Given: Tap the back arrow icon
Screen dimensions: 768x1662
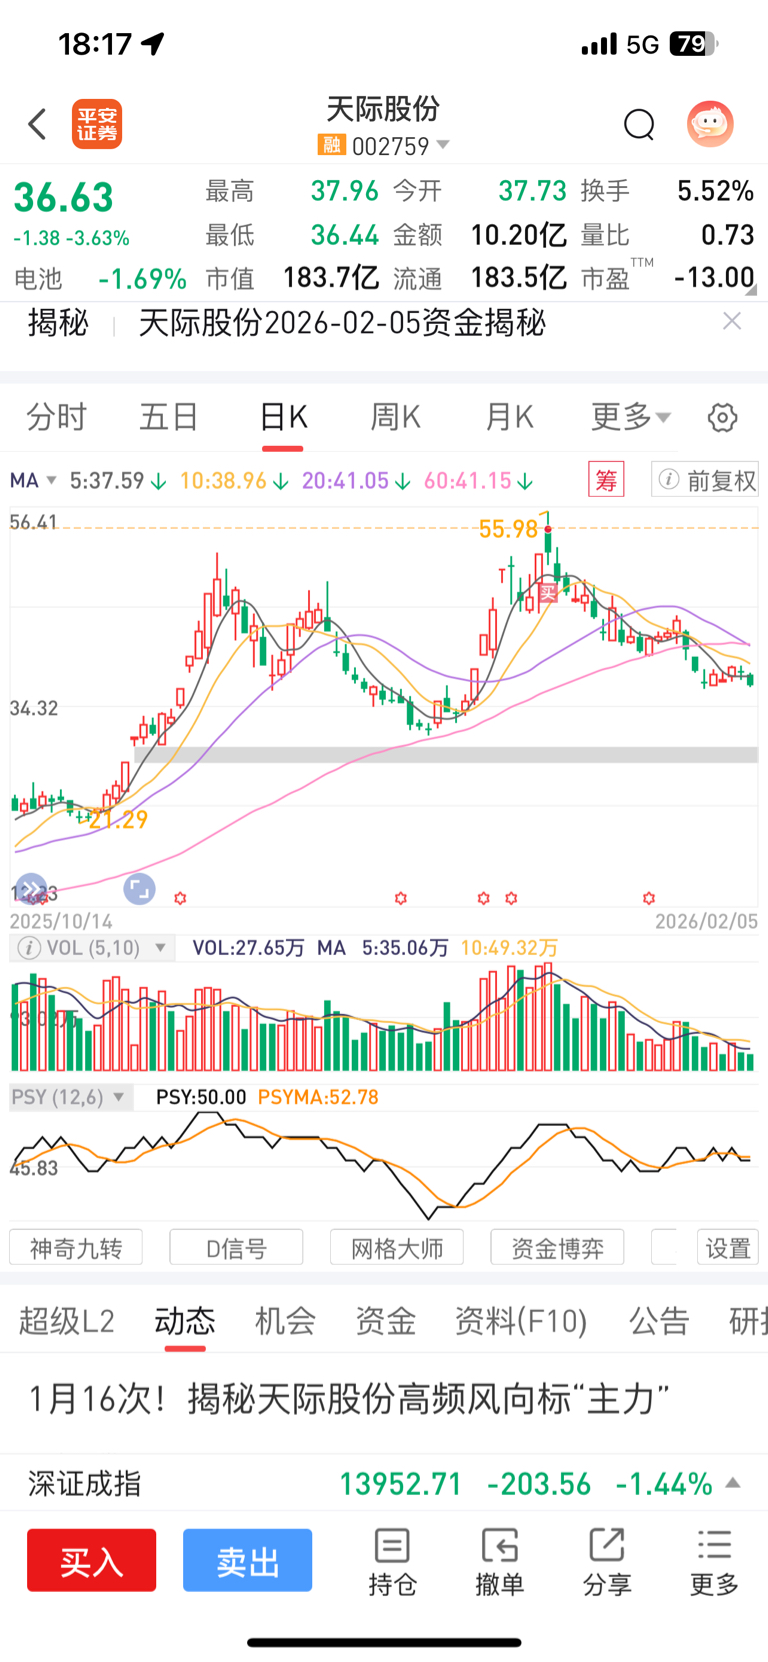Looking at the screenshot, I should coord(38,124).
